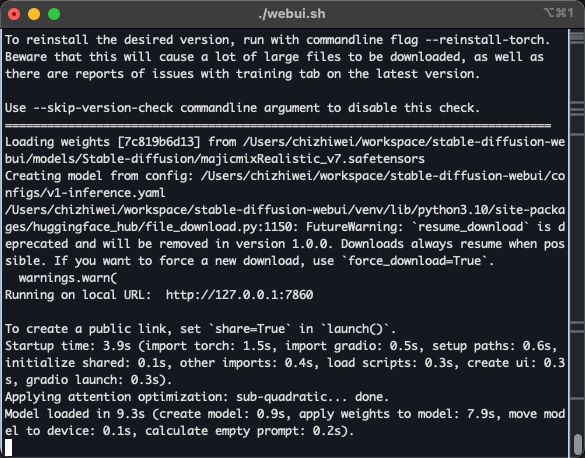This screenshot has height=458, width=585.
Task: Click the equals-sign separator line
Action: click(x=278, y=125)
